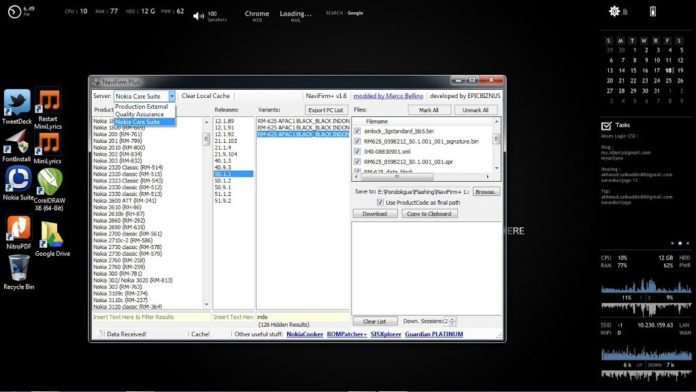Image resolution: width=696 pixels, height=392 pixels.
Task: Select Nokia 2690 (RM-635) in product list
Action: tap(119, 227)
